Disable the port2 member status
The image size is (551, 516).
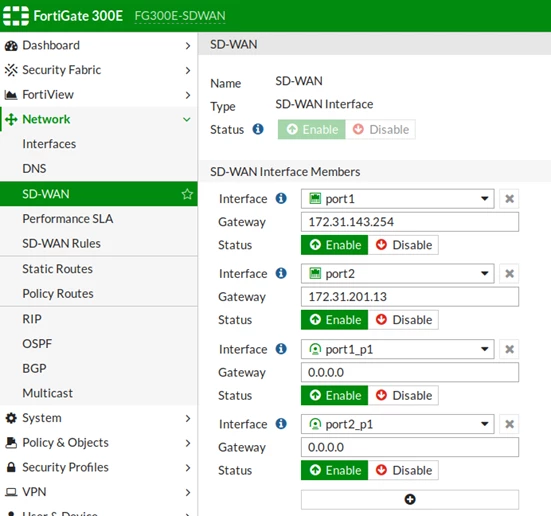point(403,320)
